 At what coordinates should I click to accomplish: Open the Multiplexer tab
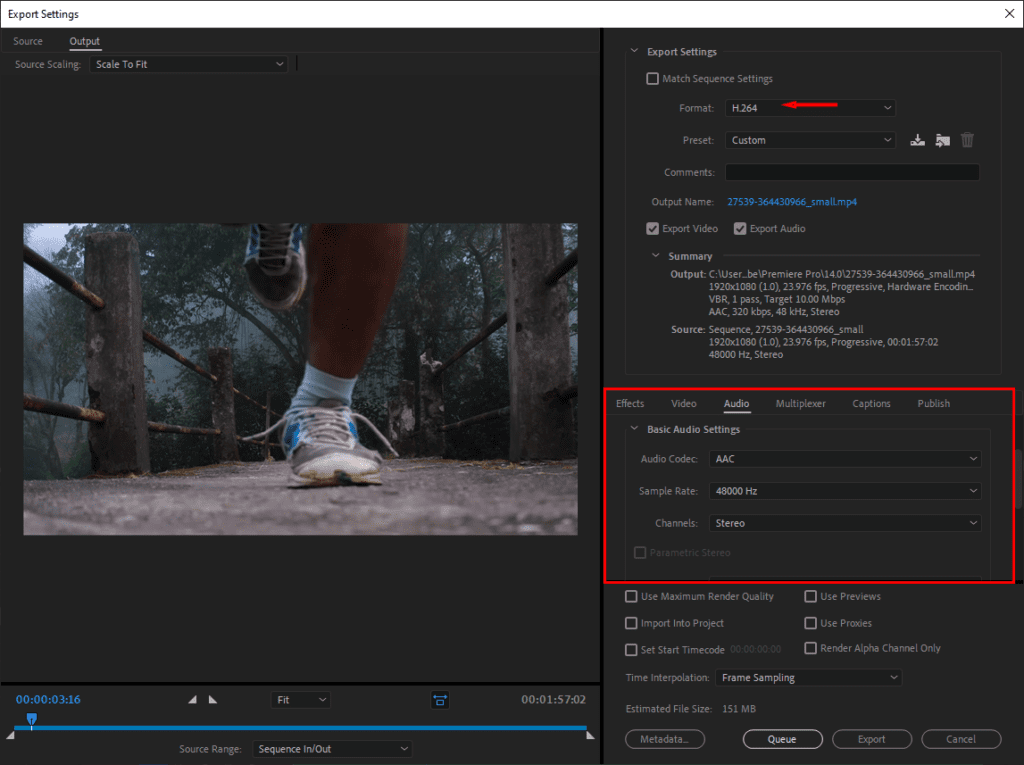800,403
